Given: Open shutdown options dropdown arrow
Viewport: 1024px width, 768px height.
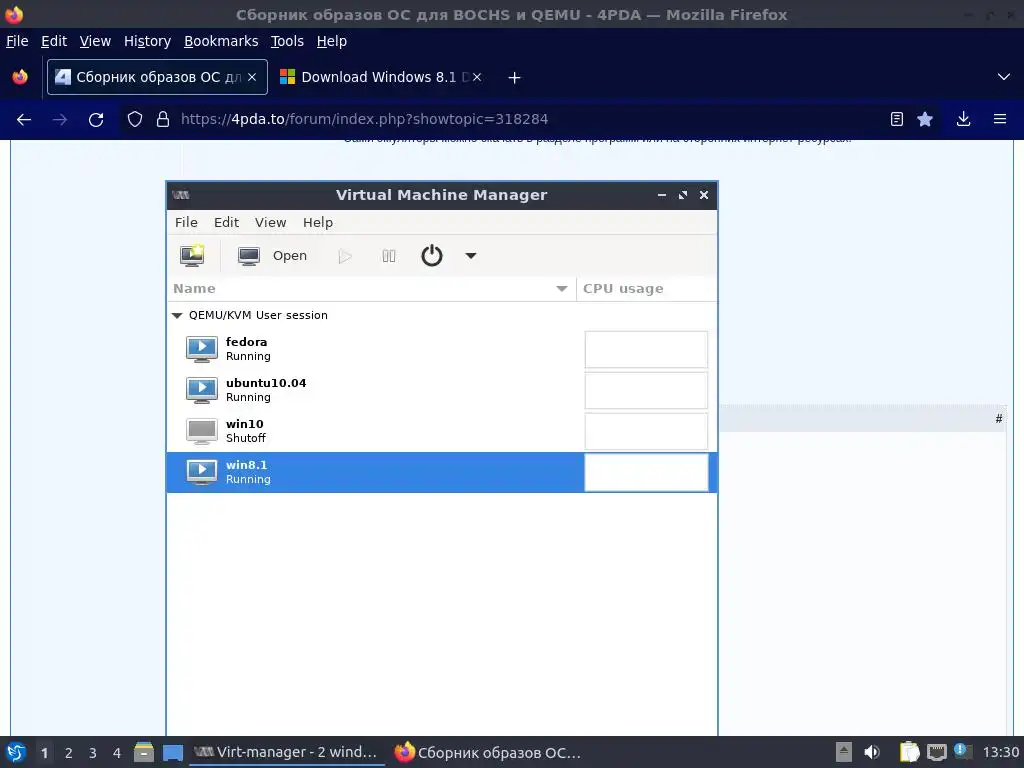Looking at the screenshot, I should tap(471, 255).
